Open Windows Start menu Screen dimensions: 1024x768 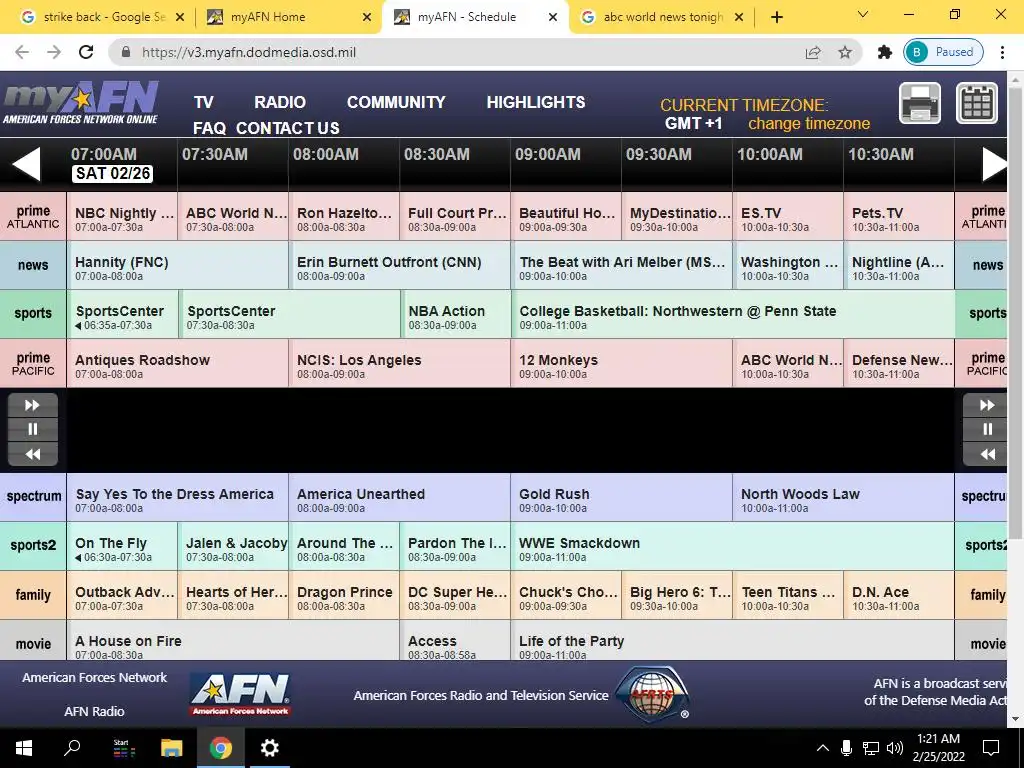(24, 748)
